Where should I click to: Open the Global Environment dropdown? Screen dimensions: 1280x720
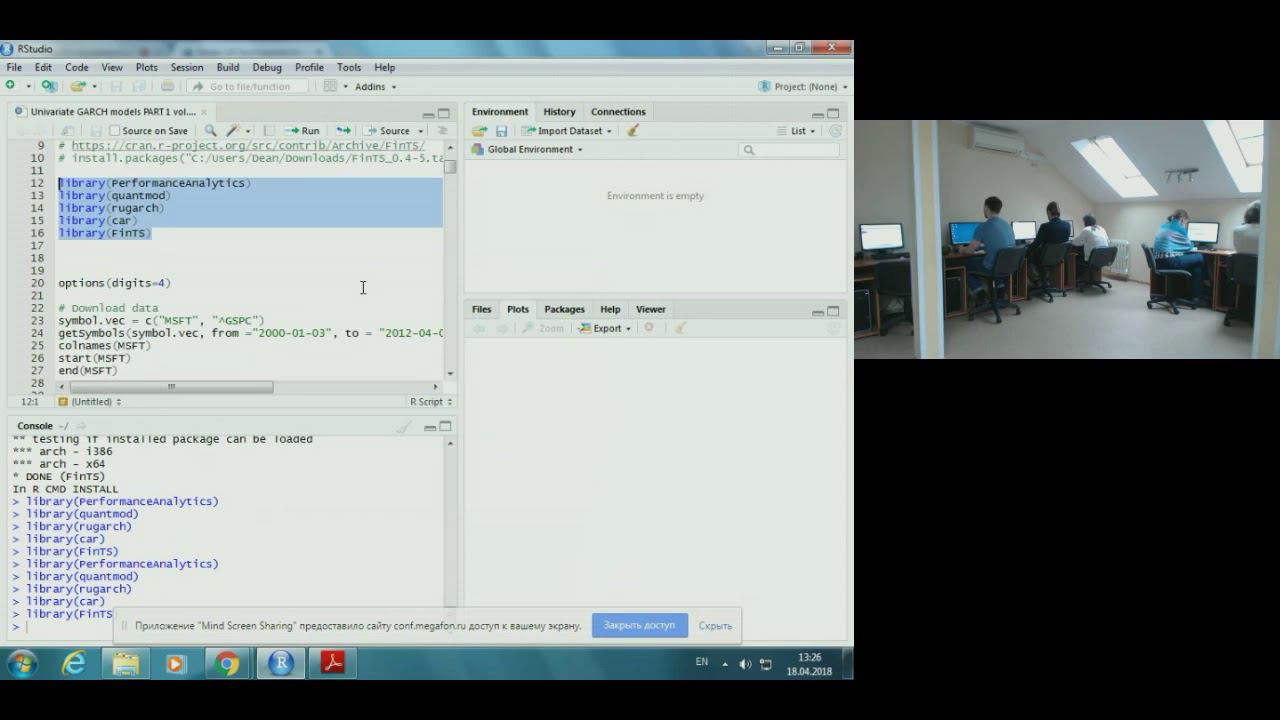pos(527,150)
